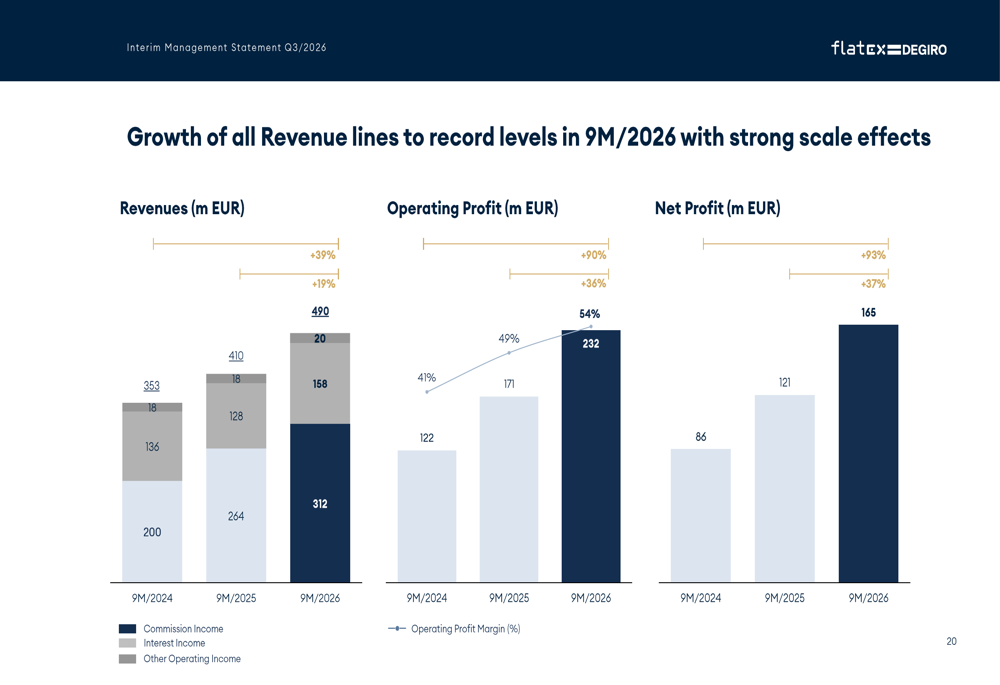The height and width of the screenshot is (685, 1000).
Task: Select the 'Interim Management Statement Q3/2026' header text
Action: pos(226,48)
